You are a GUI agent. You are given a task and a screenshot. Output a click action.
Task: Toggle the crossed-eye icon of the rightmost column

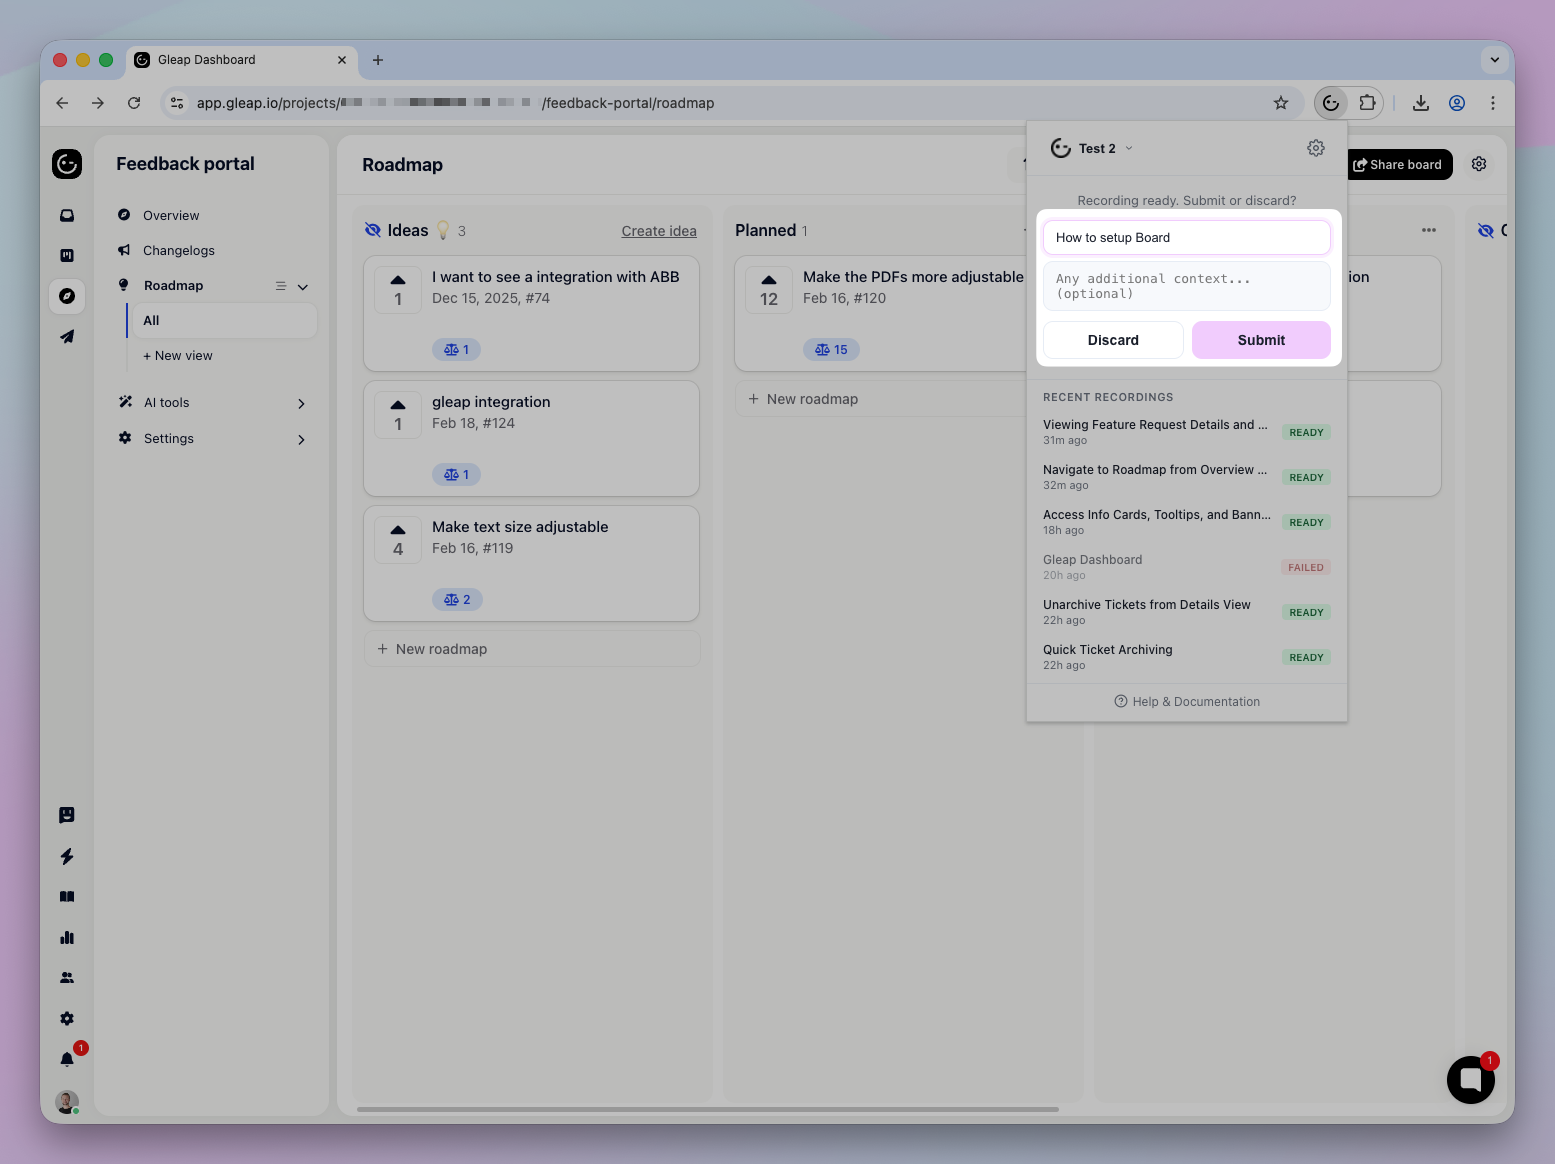[x=1486, y=230]
